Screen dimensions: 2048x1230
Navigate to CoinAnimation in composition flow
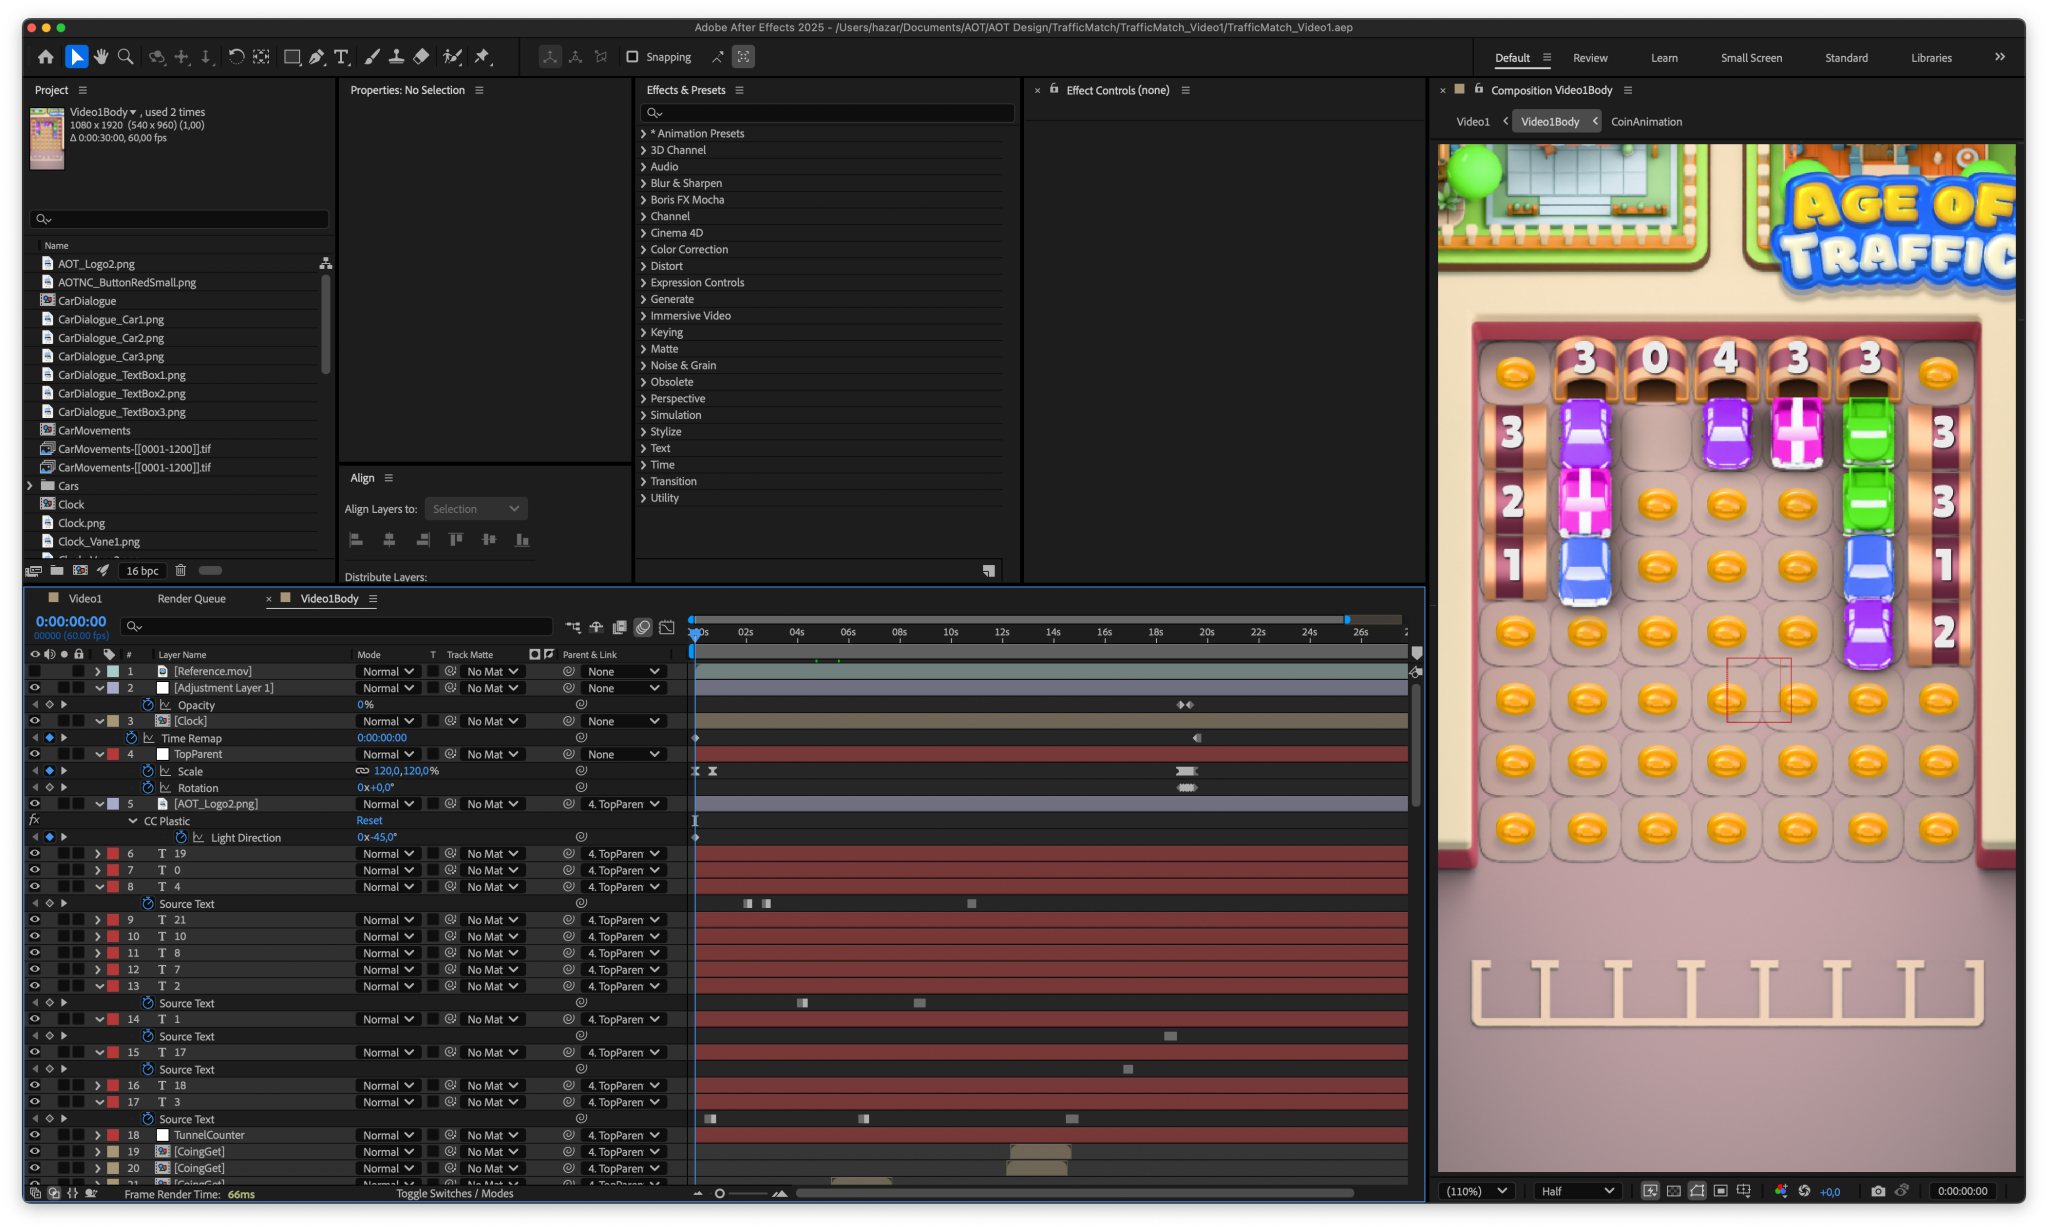1646,122
